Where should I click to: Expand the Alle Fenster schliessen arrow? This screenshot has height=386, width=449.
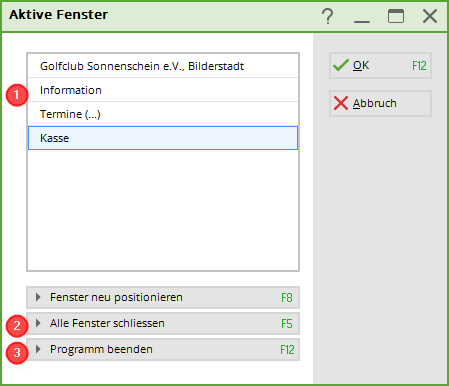(x=38, y=323)
